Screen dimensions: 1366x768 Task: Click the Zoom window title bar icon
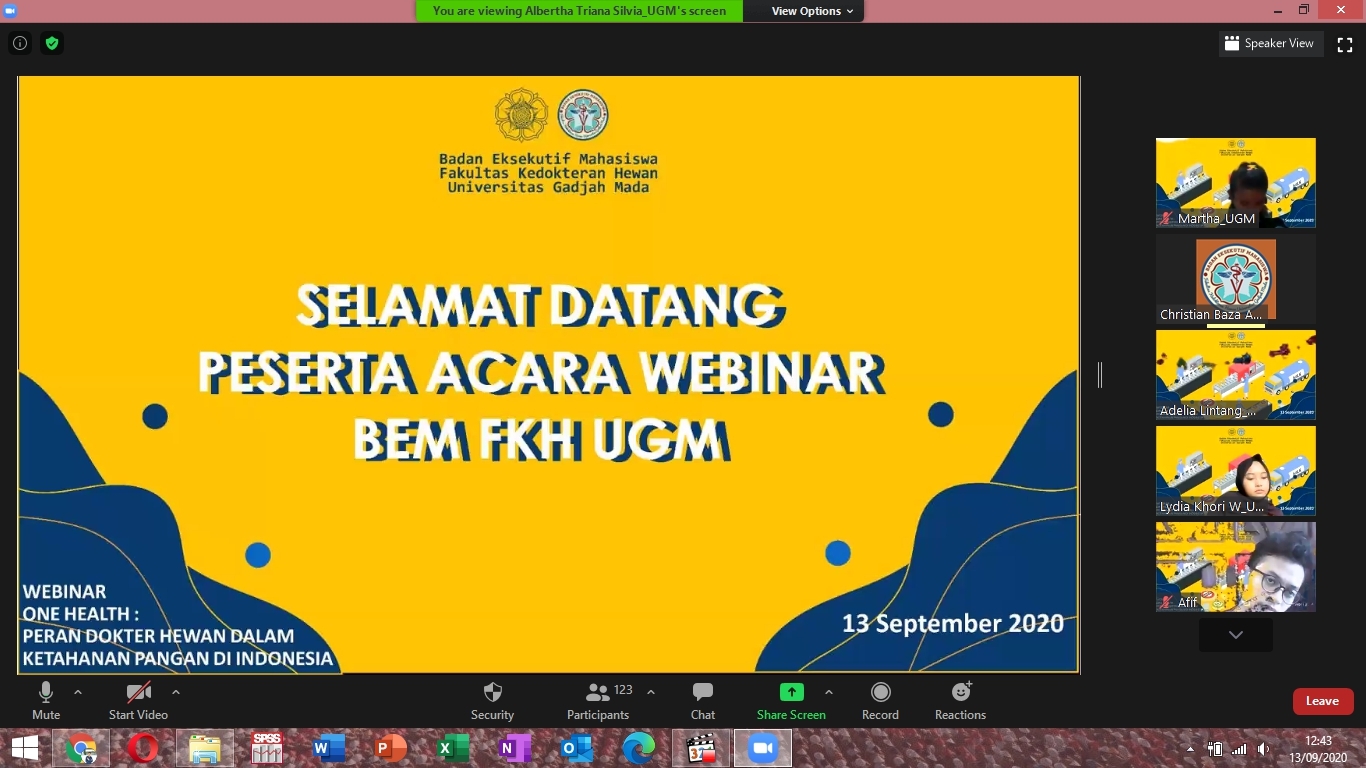[x=10, y=10]
